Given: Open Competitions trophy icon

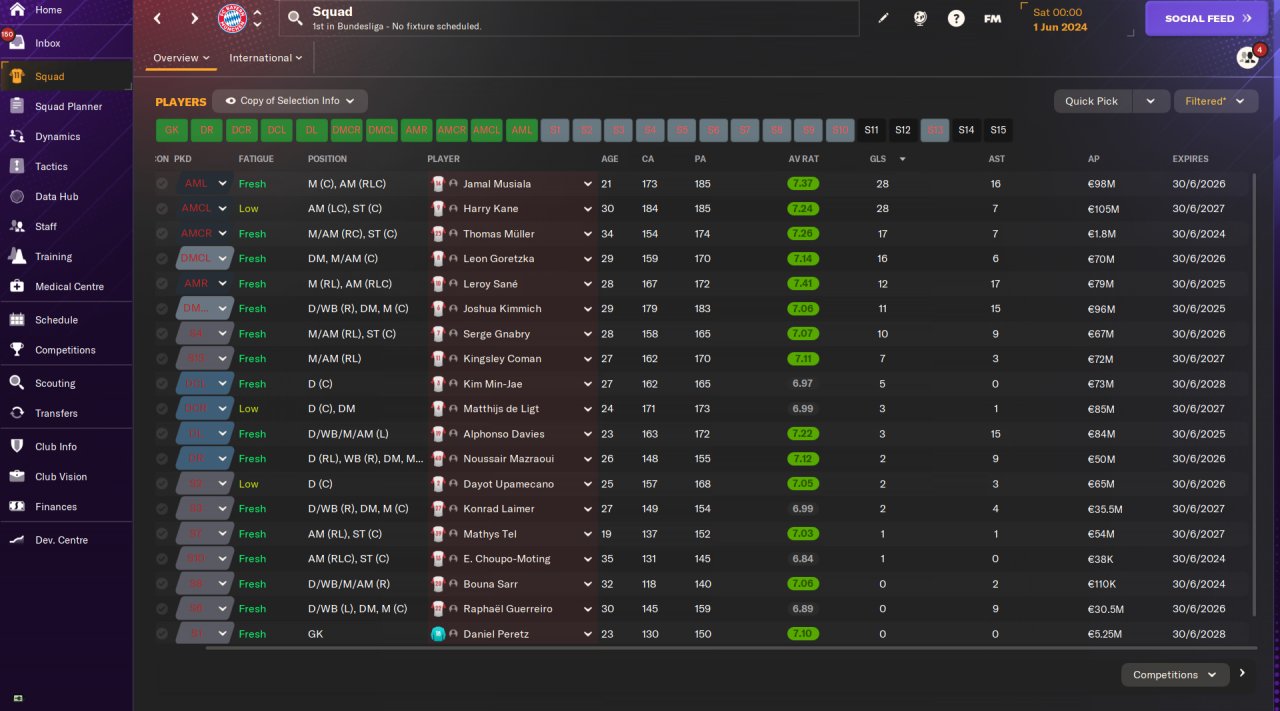Looking at the screenshot, I should pyautogui.click(x=17, y=350).
